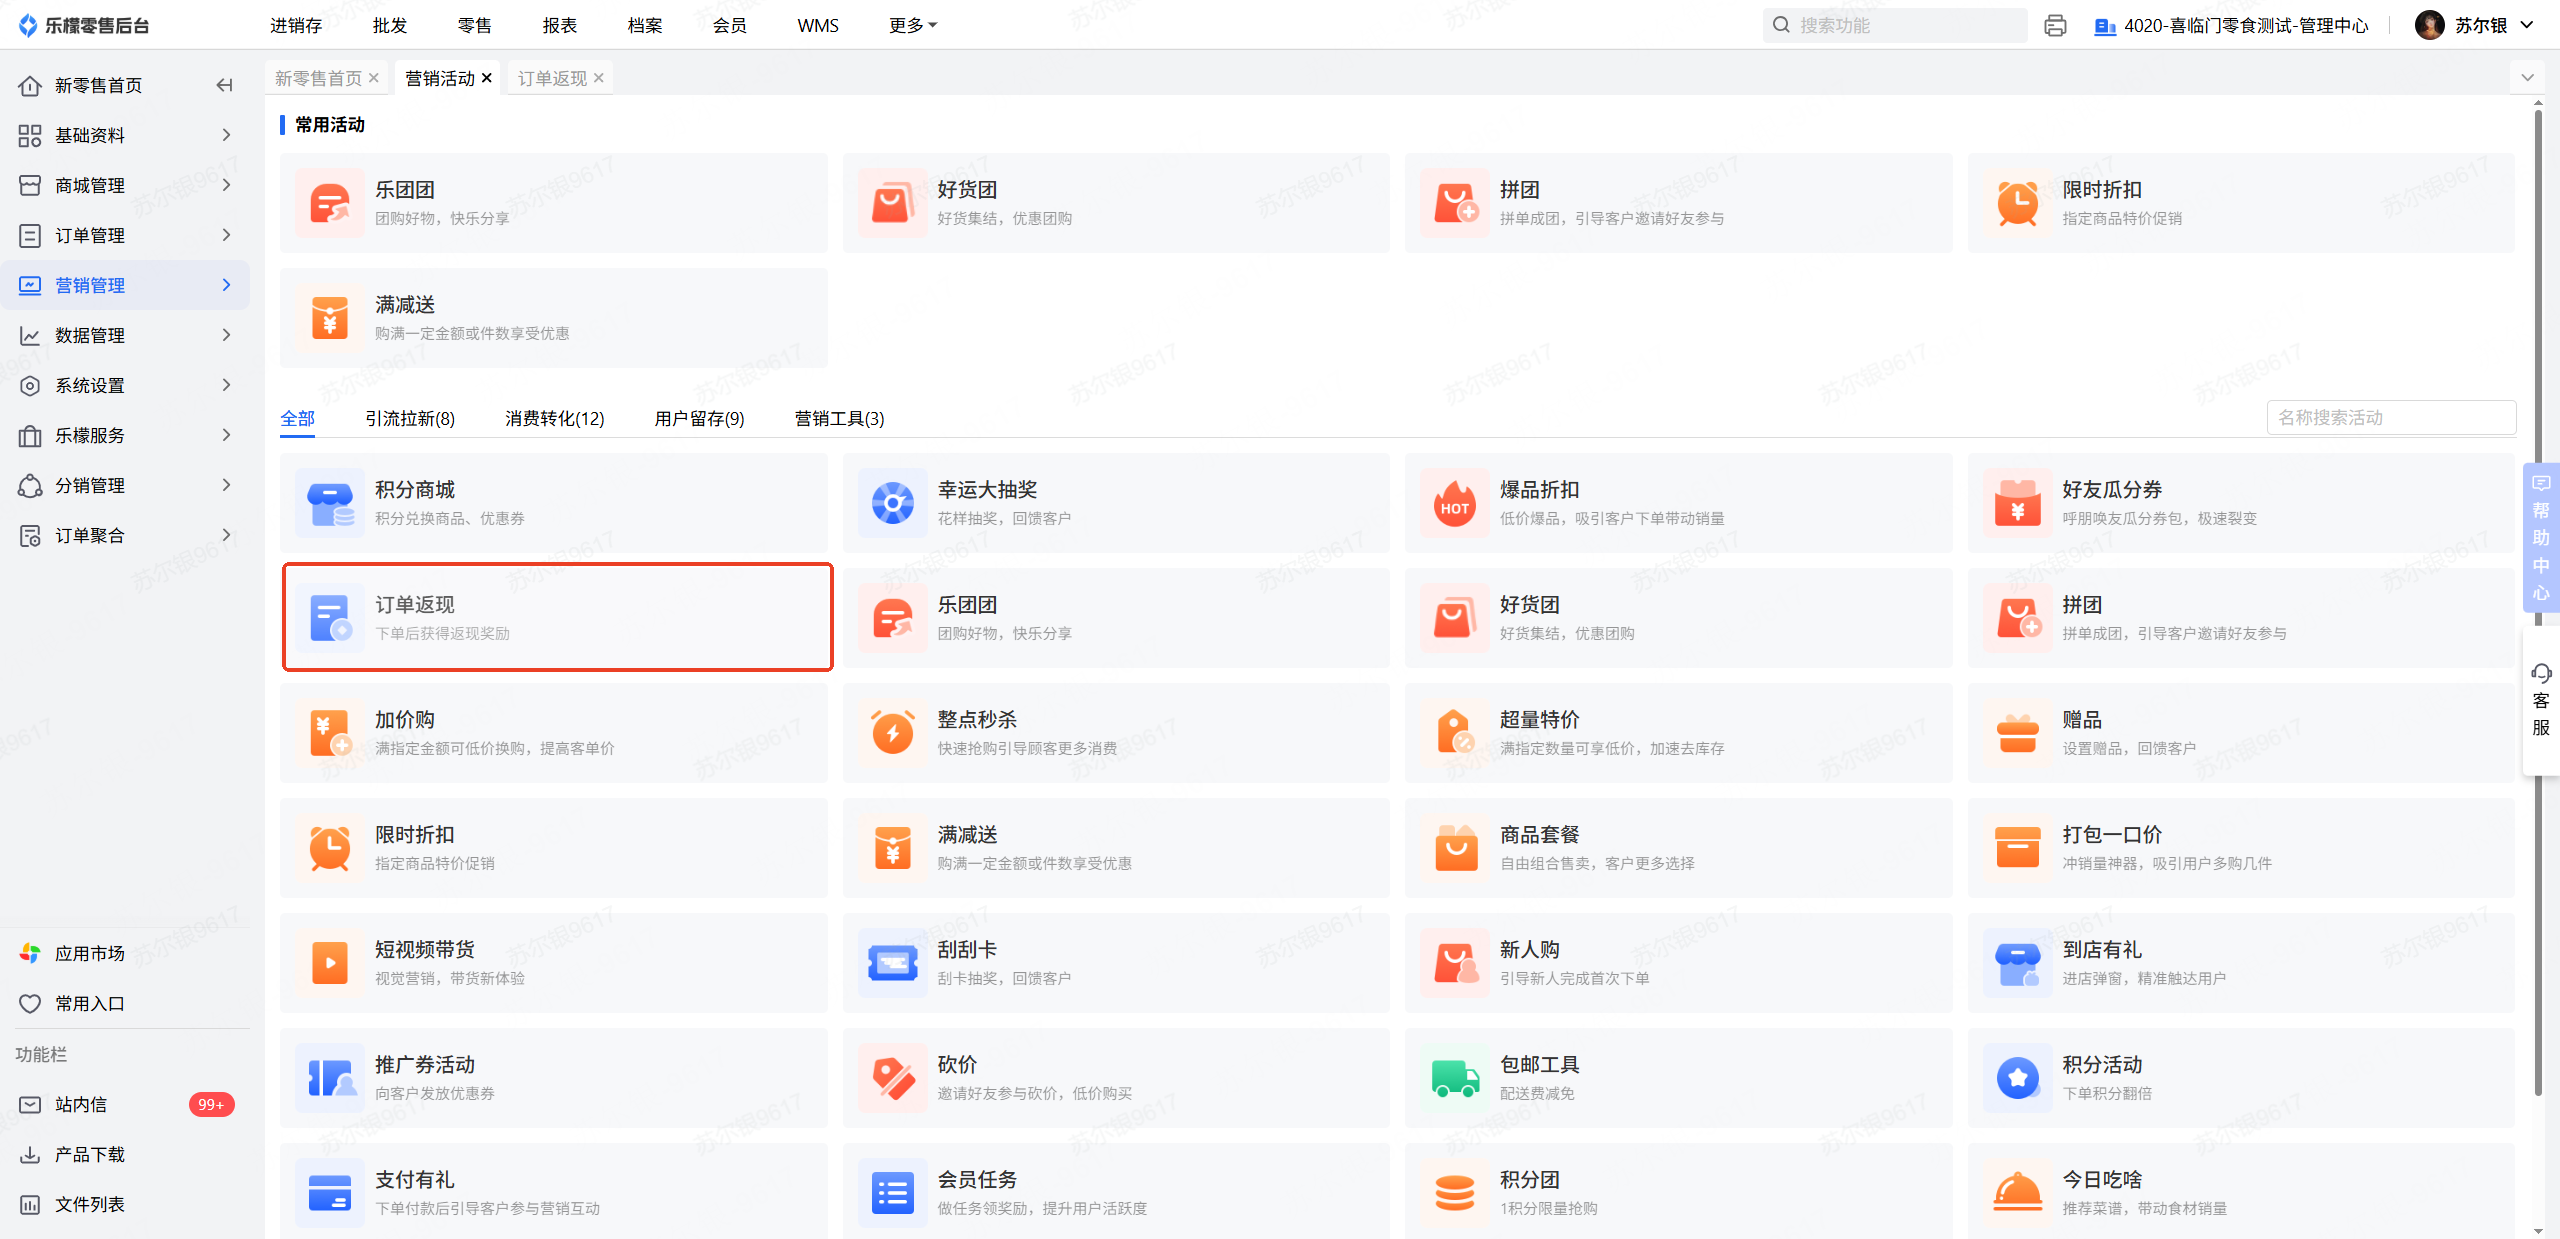This screenshot has height=1239, width=2560.
Task: Expand the tab list chevron at right
Action: [2527, 78]
